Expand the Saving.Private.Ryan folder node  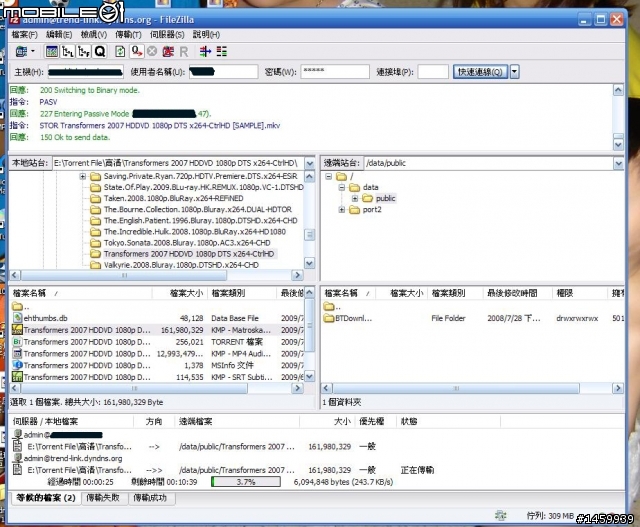pyautogui.click(x=82, y=176)
